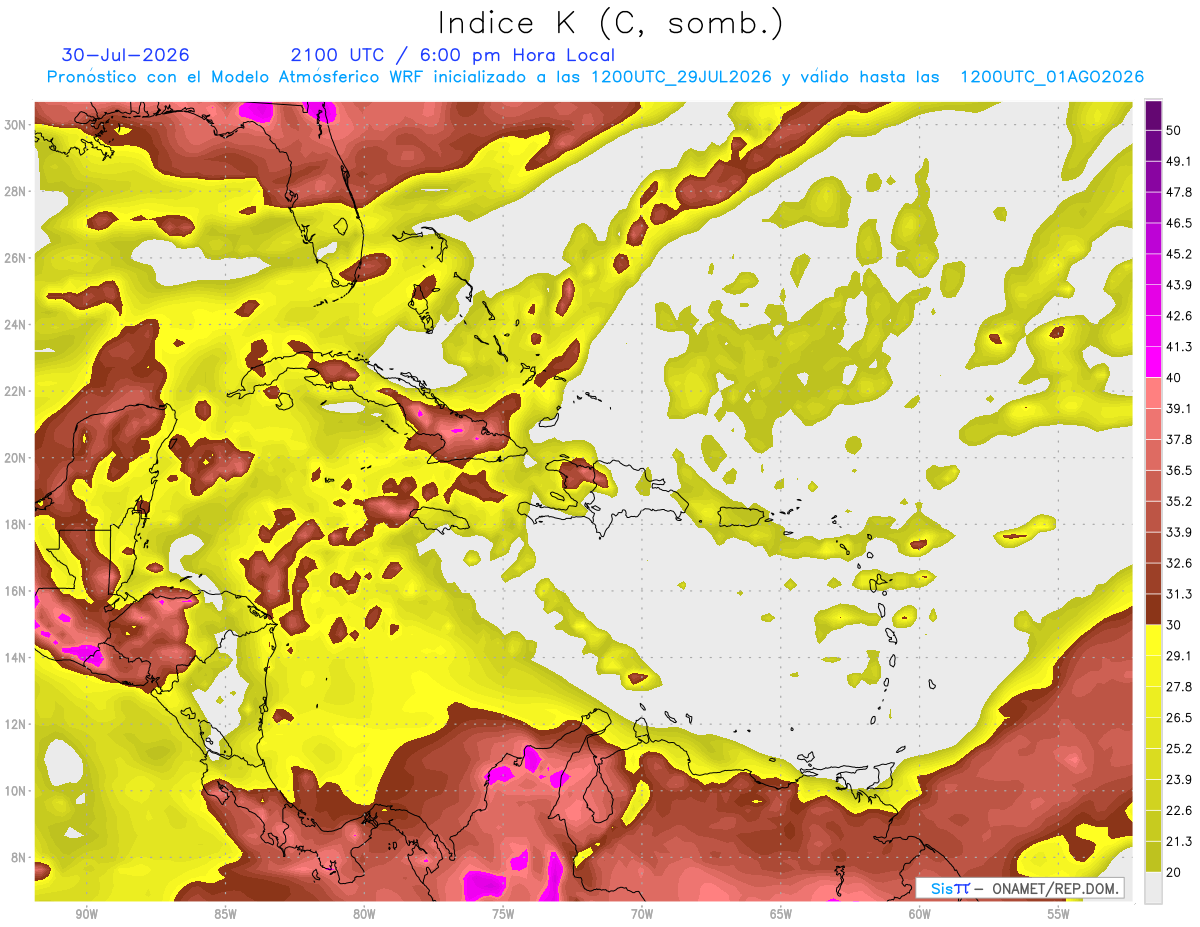Click the 18N latitude axis label
1200x927 pixels.
[15, 524]
